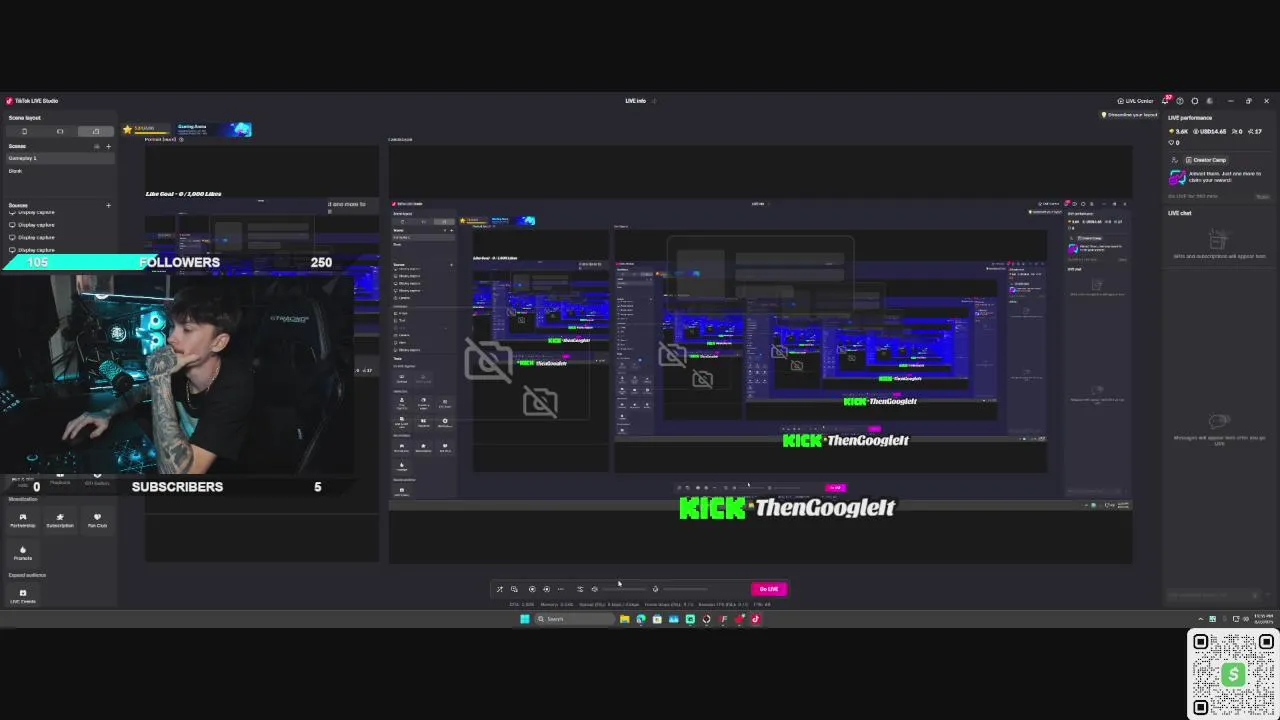Open Creator Camp
Image resolution: width=1280 pixels, height=720 pixels.
[x=1206, y=160]
